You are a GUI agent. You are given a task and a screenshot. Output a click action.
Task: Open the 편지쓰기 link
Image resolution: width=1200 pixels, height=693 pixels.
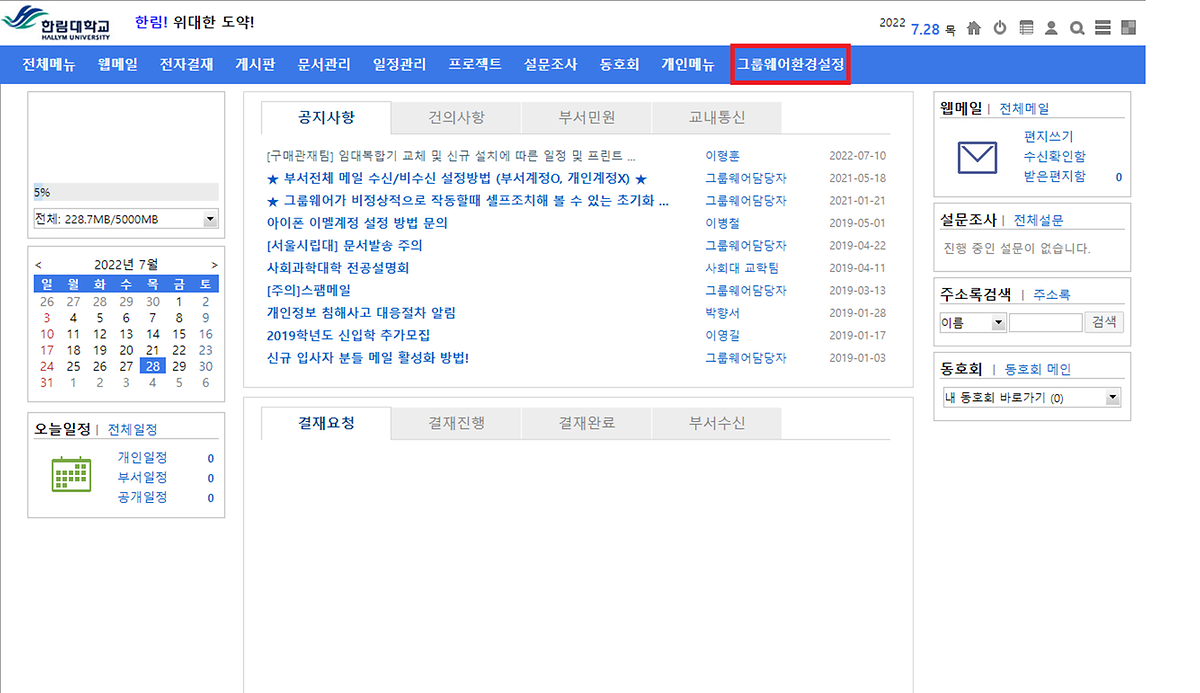tap(1048, 137)
